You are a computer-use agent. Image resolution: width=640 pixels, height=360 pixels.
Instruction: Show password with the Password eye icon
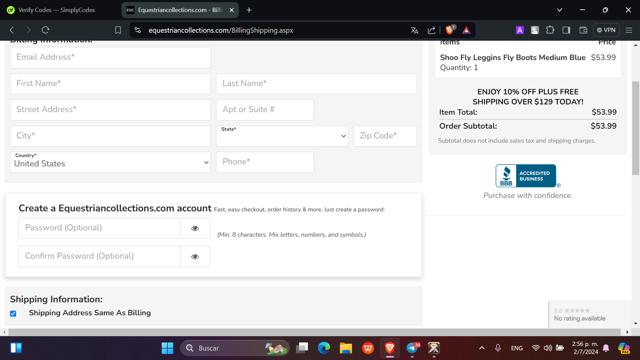click(x=195, y=228)
